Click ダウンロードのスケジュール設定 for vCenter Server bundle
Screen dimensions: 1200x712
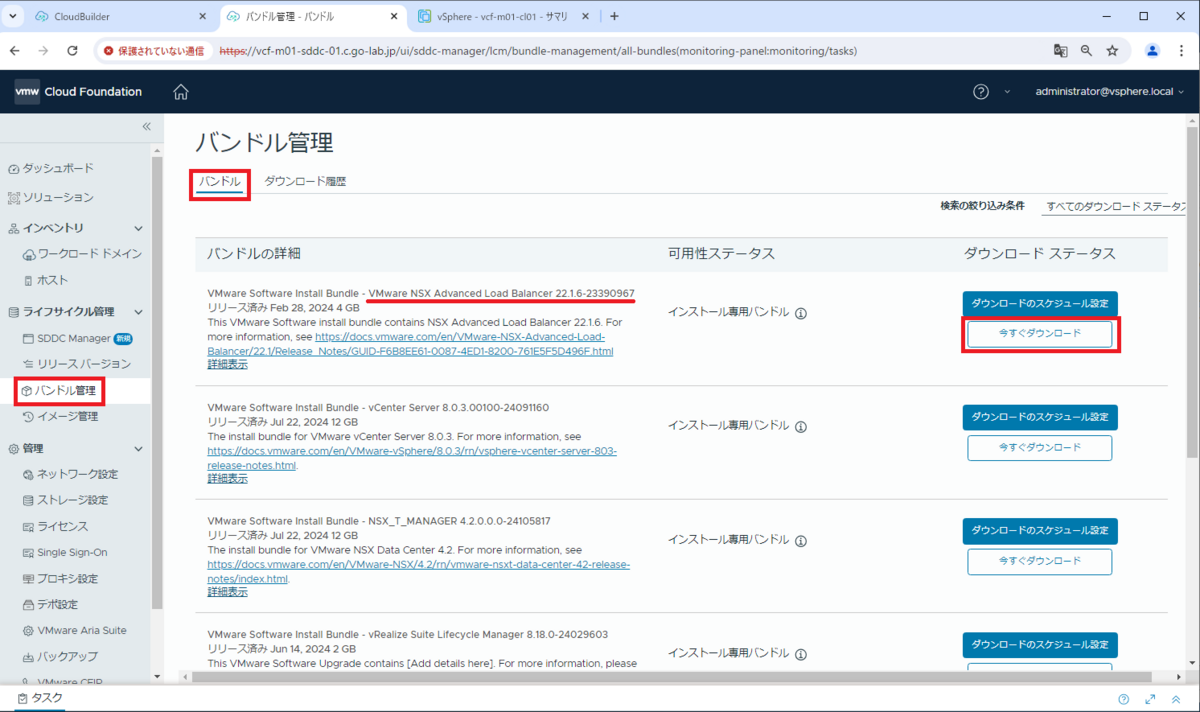point(1040,417)
